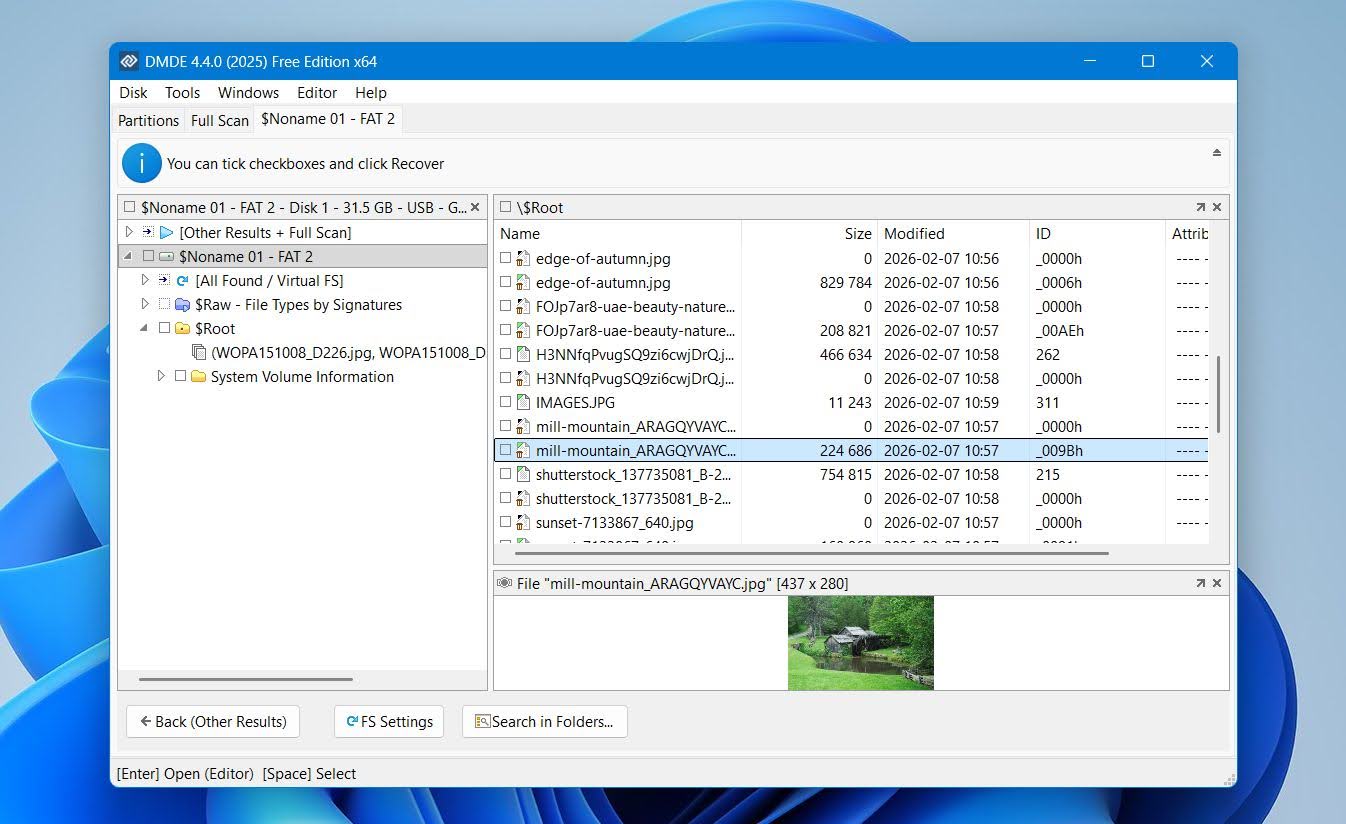Screen dimensions: 1346x824
Task: Click the $Raw File Types signature icon
Action: pyautogui.click(x=182, y=305)
